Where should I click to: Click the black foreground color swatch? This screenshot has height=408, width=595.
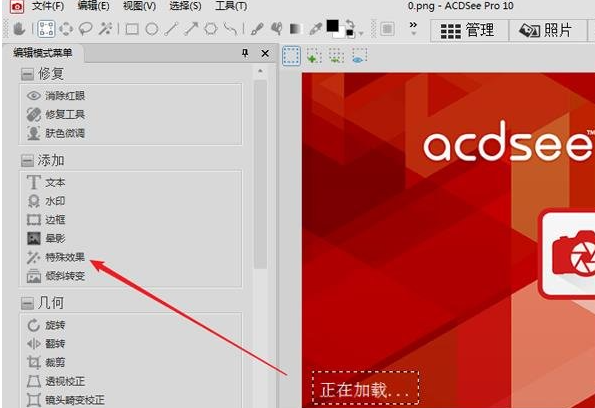pyautogui.click(x=332, y=26)
